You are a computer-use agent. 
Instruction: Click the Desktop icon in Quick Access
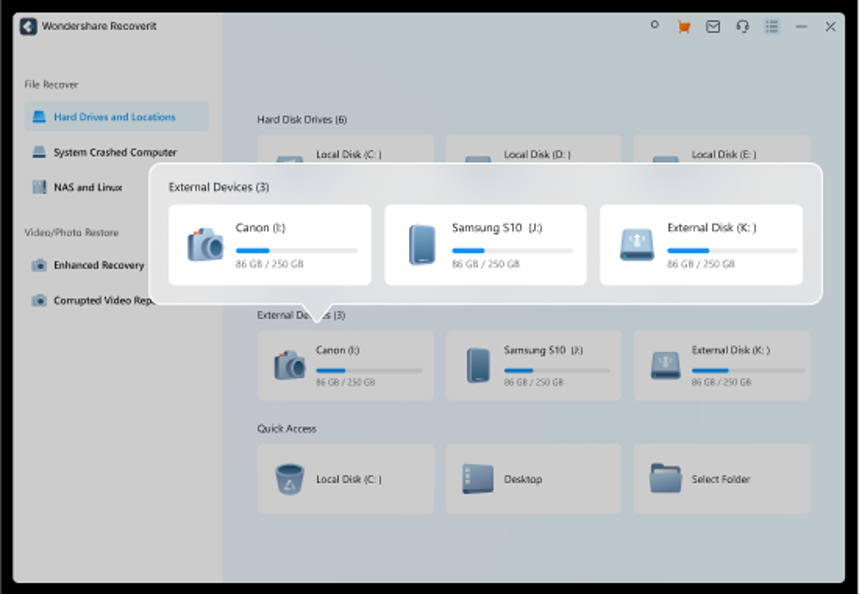[478, 479]
